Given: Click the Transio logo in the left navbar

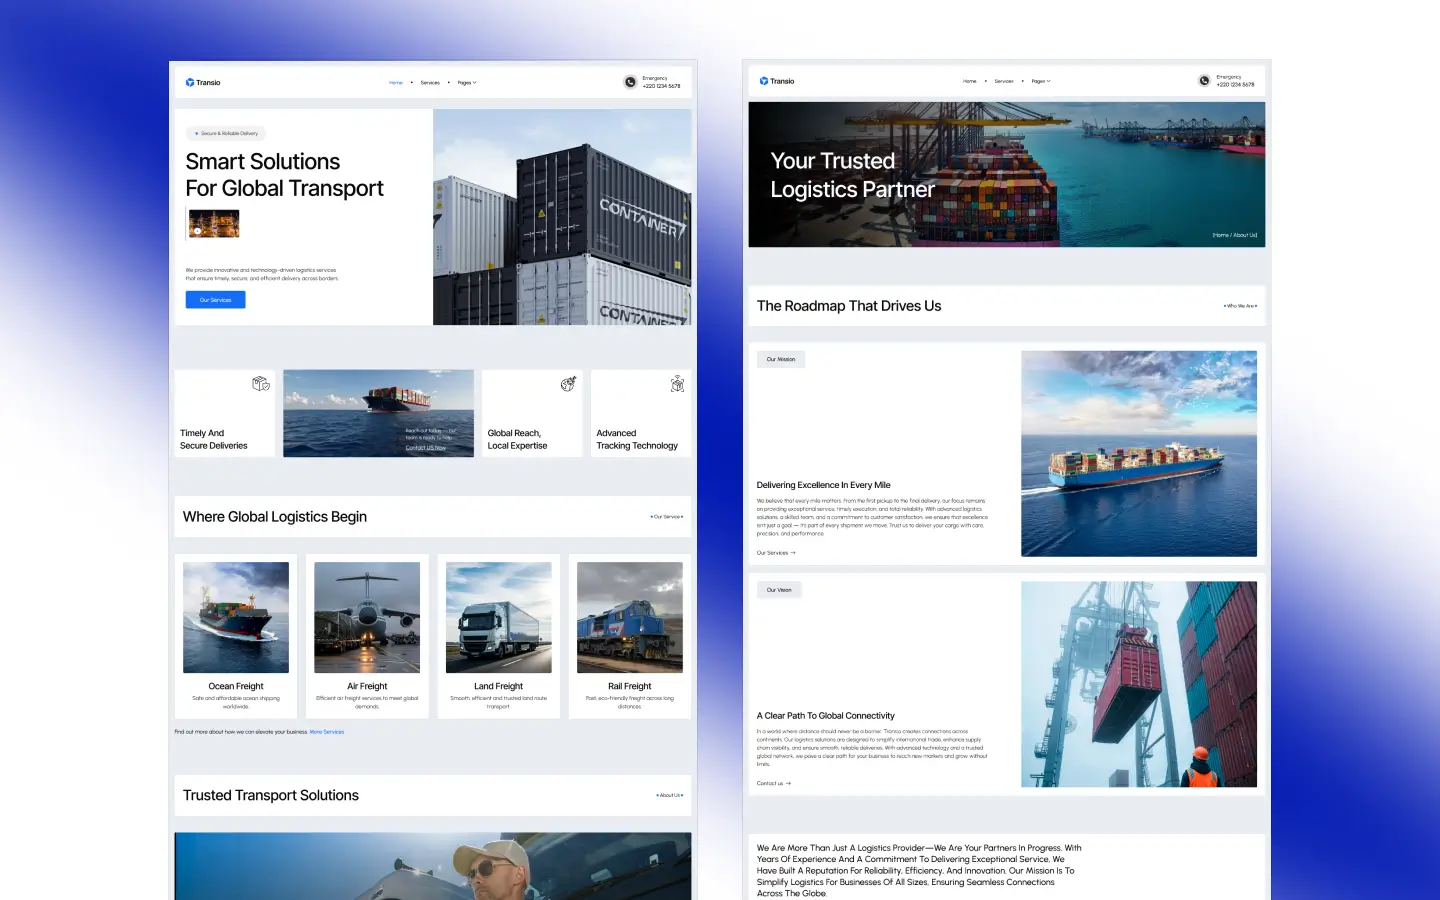Looking at the screenshot, I should pos(203,82).
